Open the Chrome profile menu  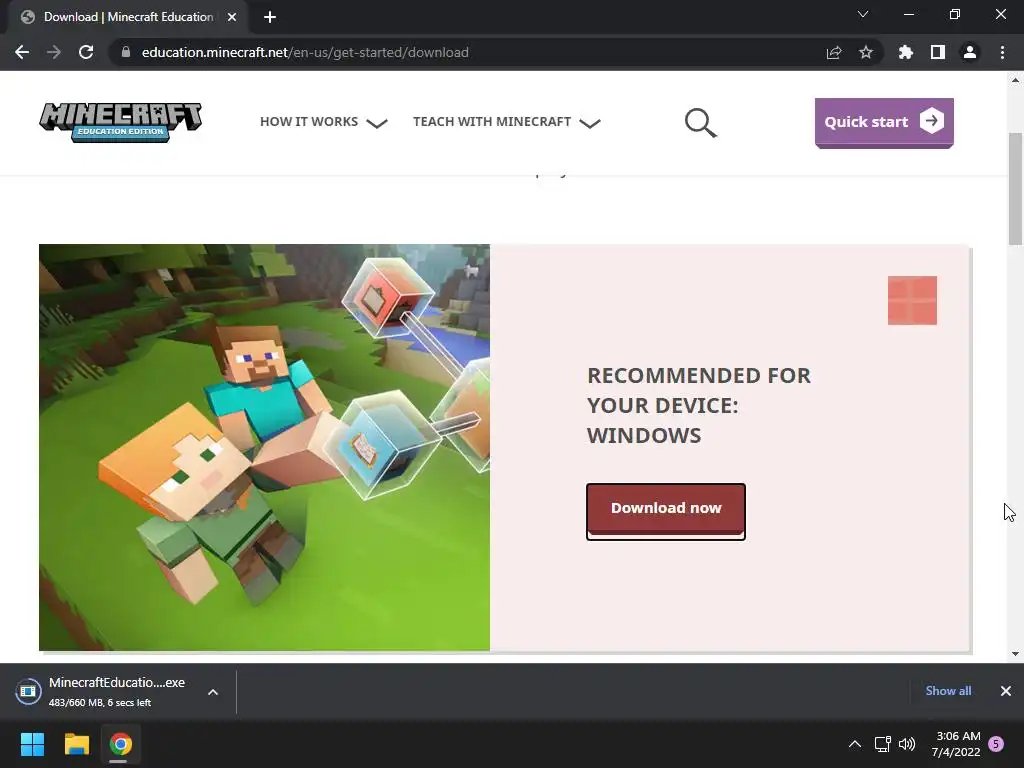pos(970,52)
